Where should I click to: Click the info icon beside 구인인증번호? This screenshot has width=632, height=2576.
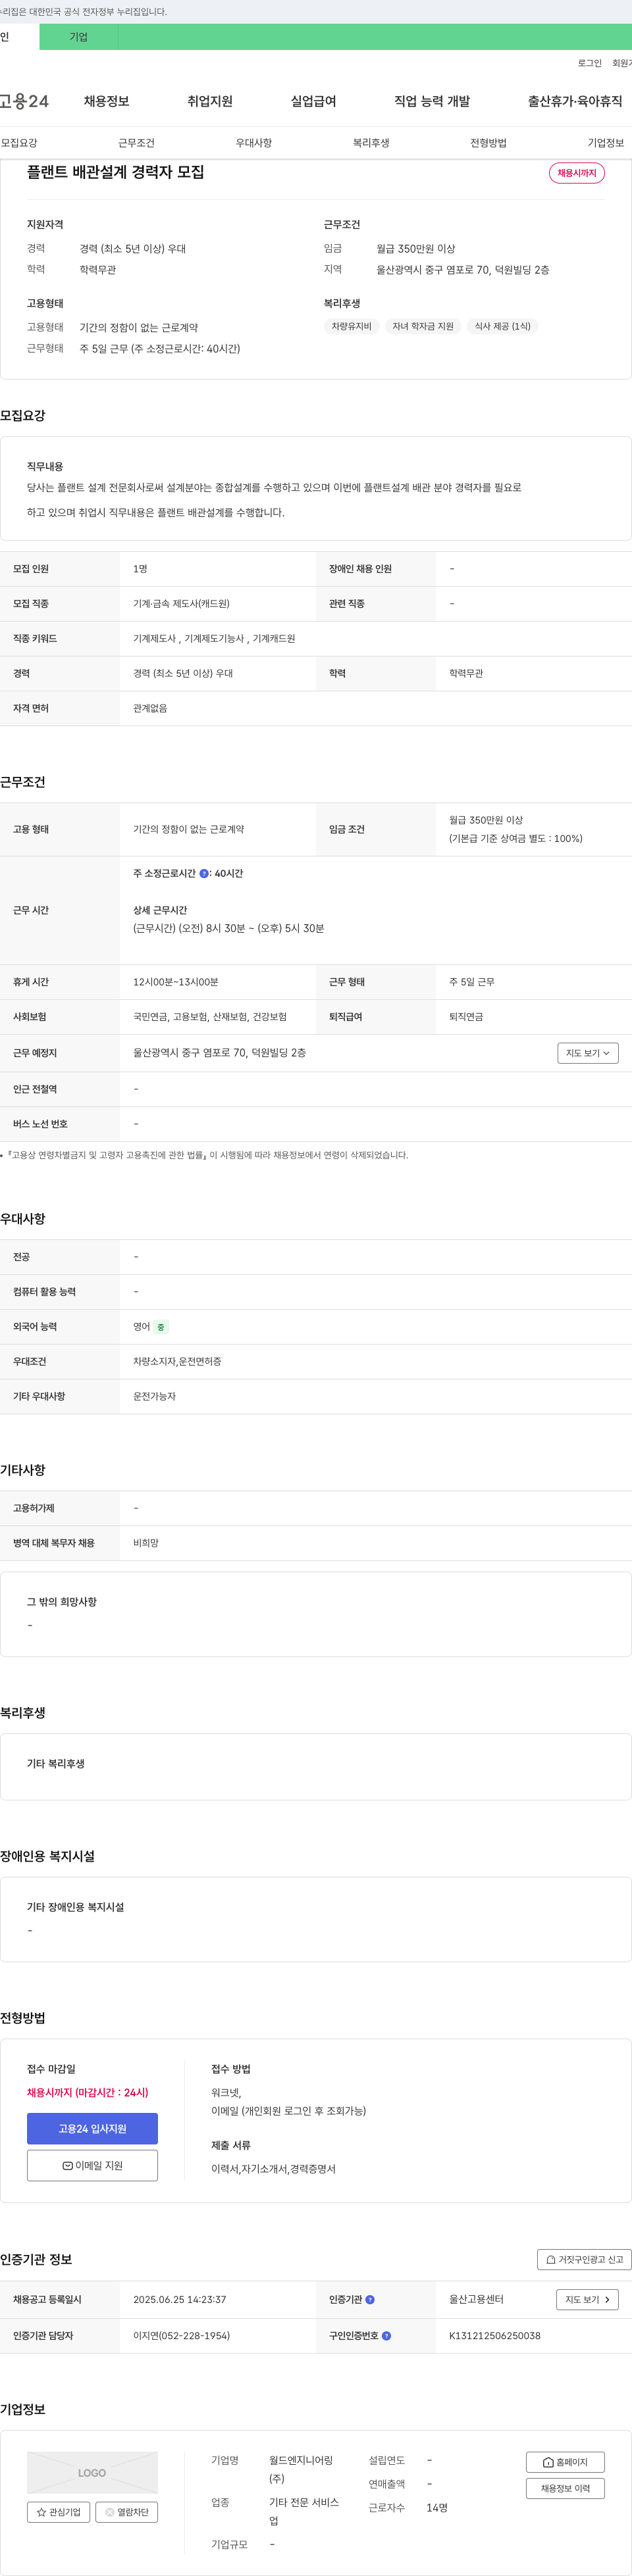(386, 2336)
